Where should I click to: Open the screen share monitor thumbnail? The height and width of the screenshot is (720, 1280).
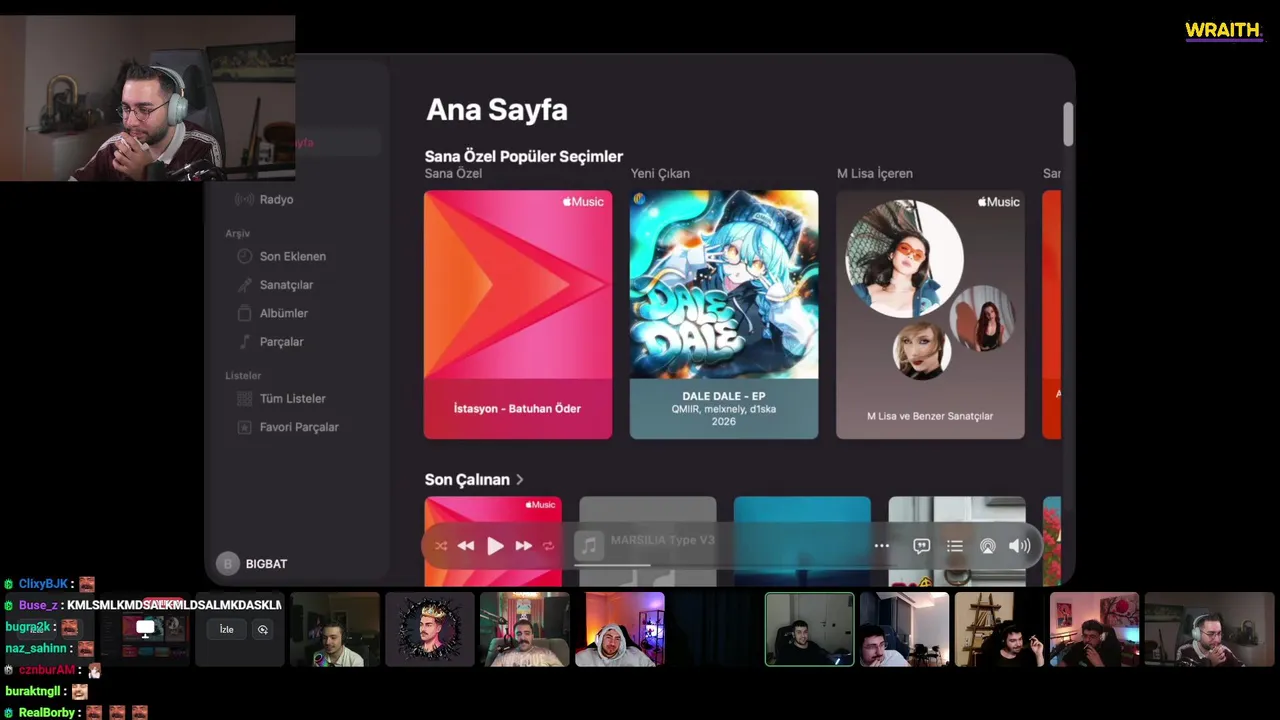[145, 629]
